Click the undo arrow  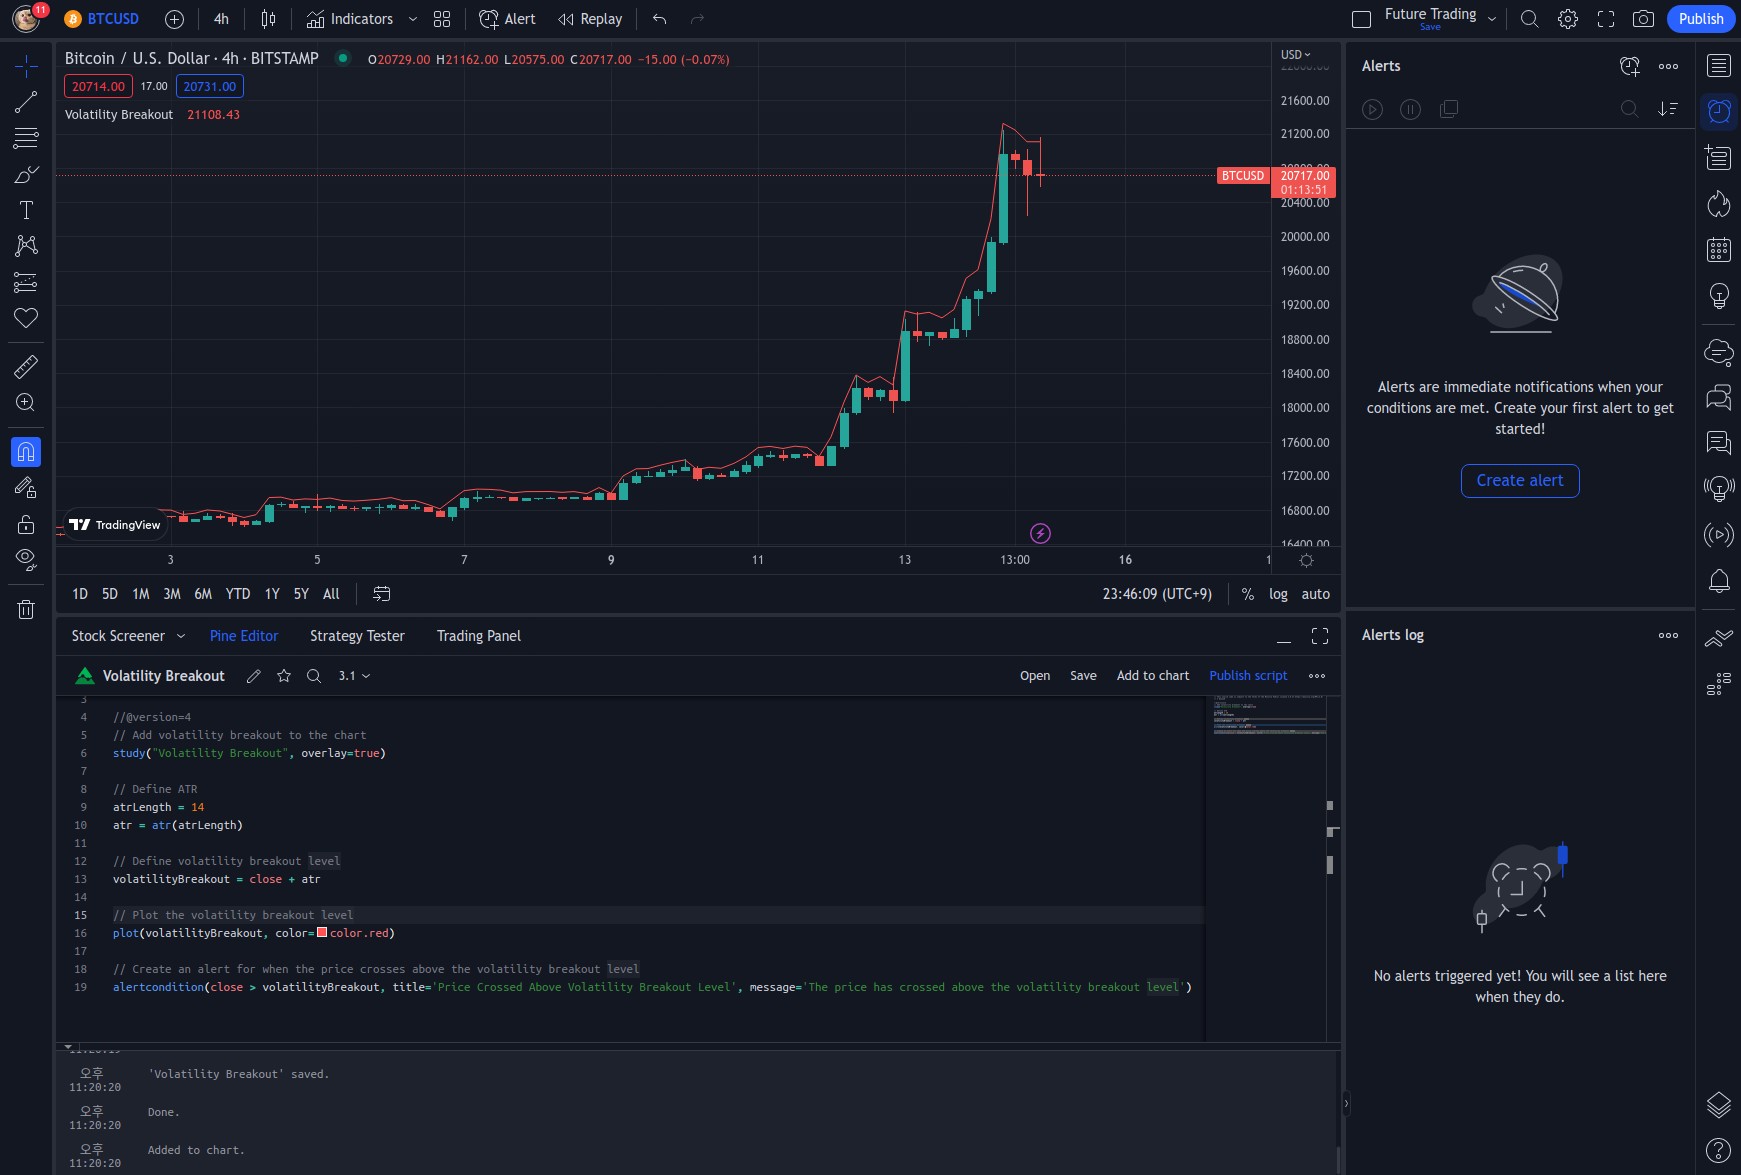659,19
